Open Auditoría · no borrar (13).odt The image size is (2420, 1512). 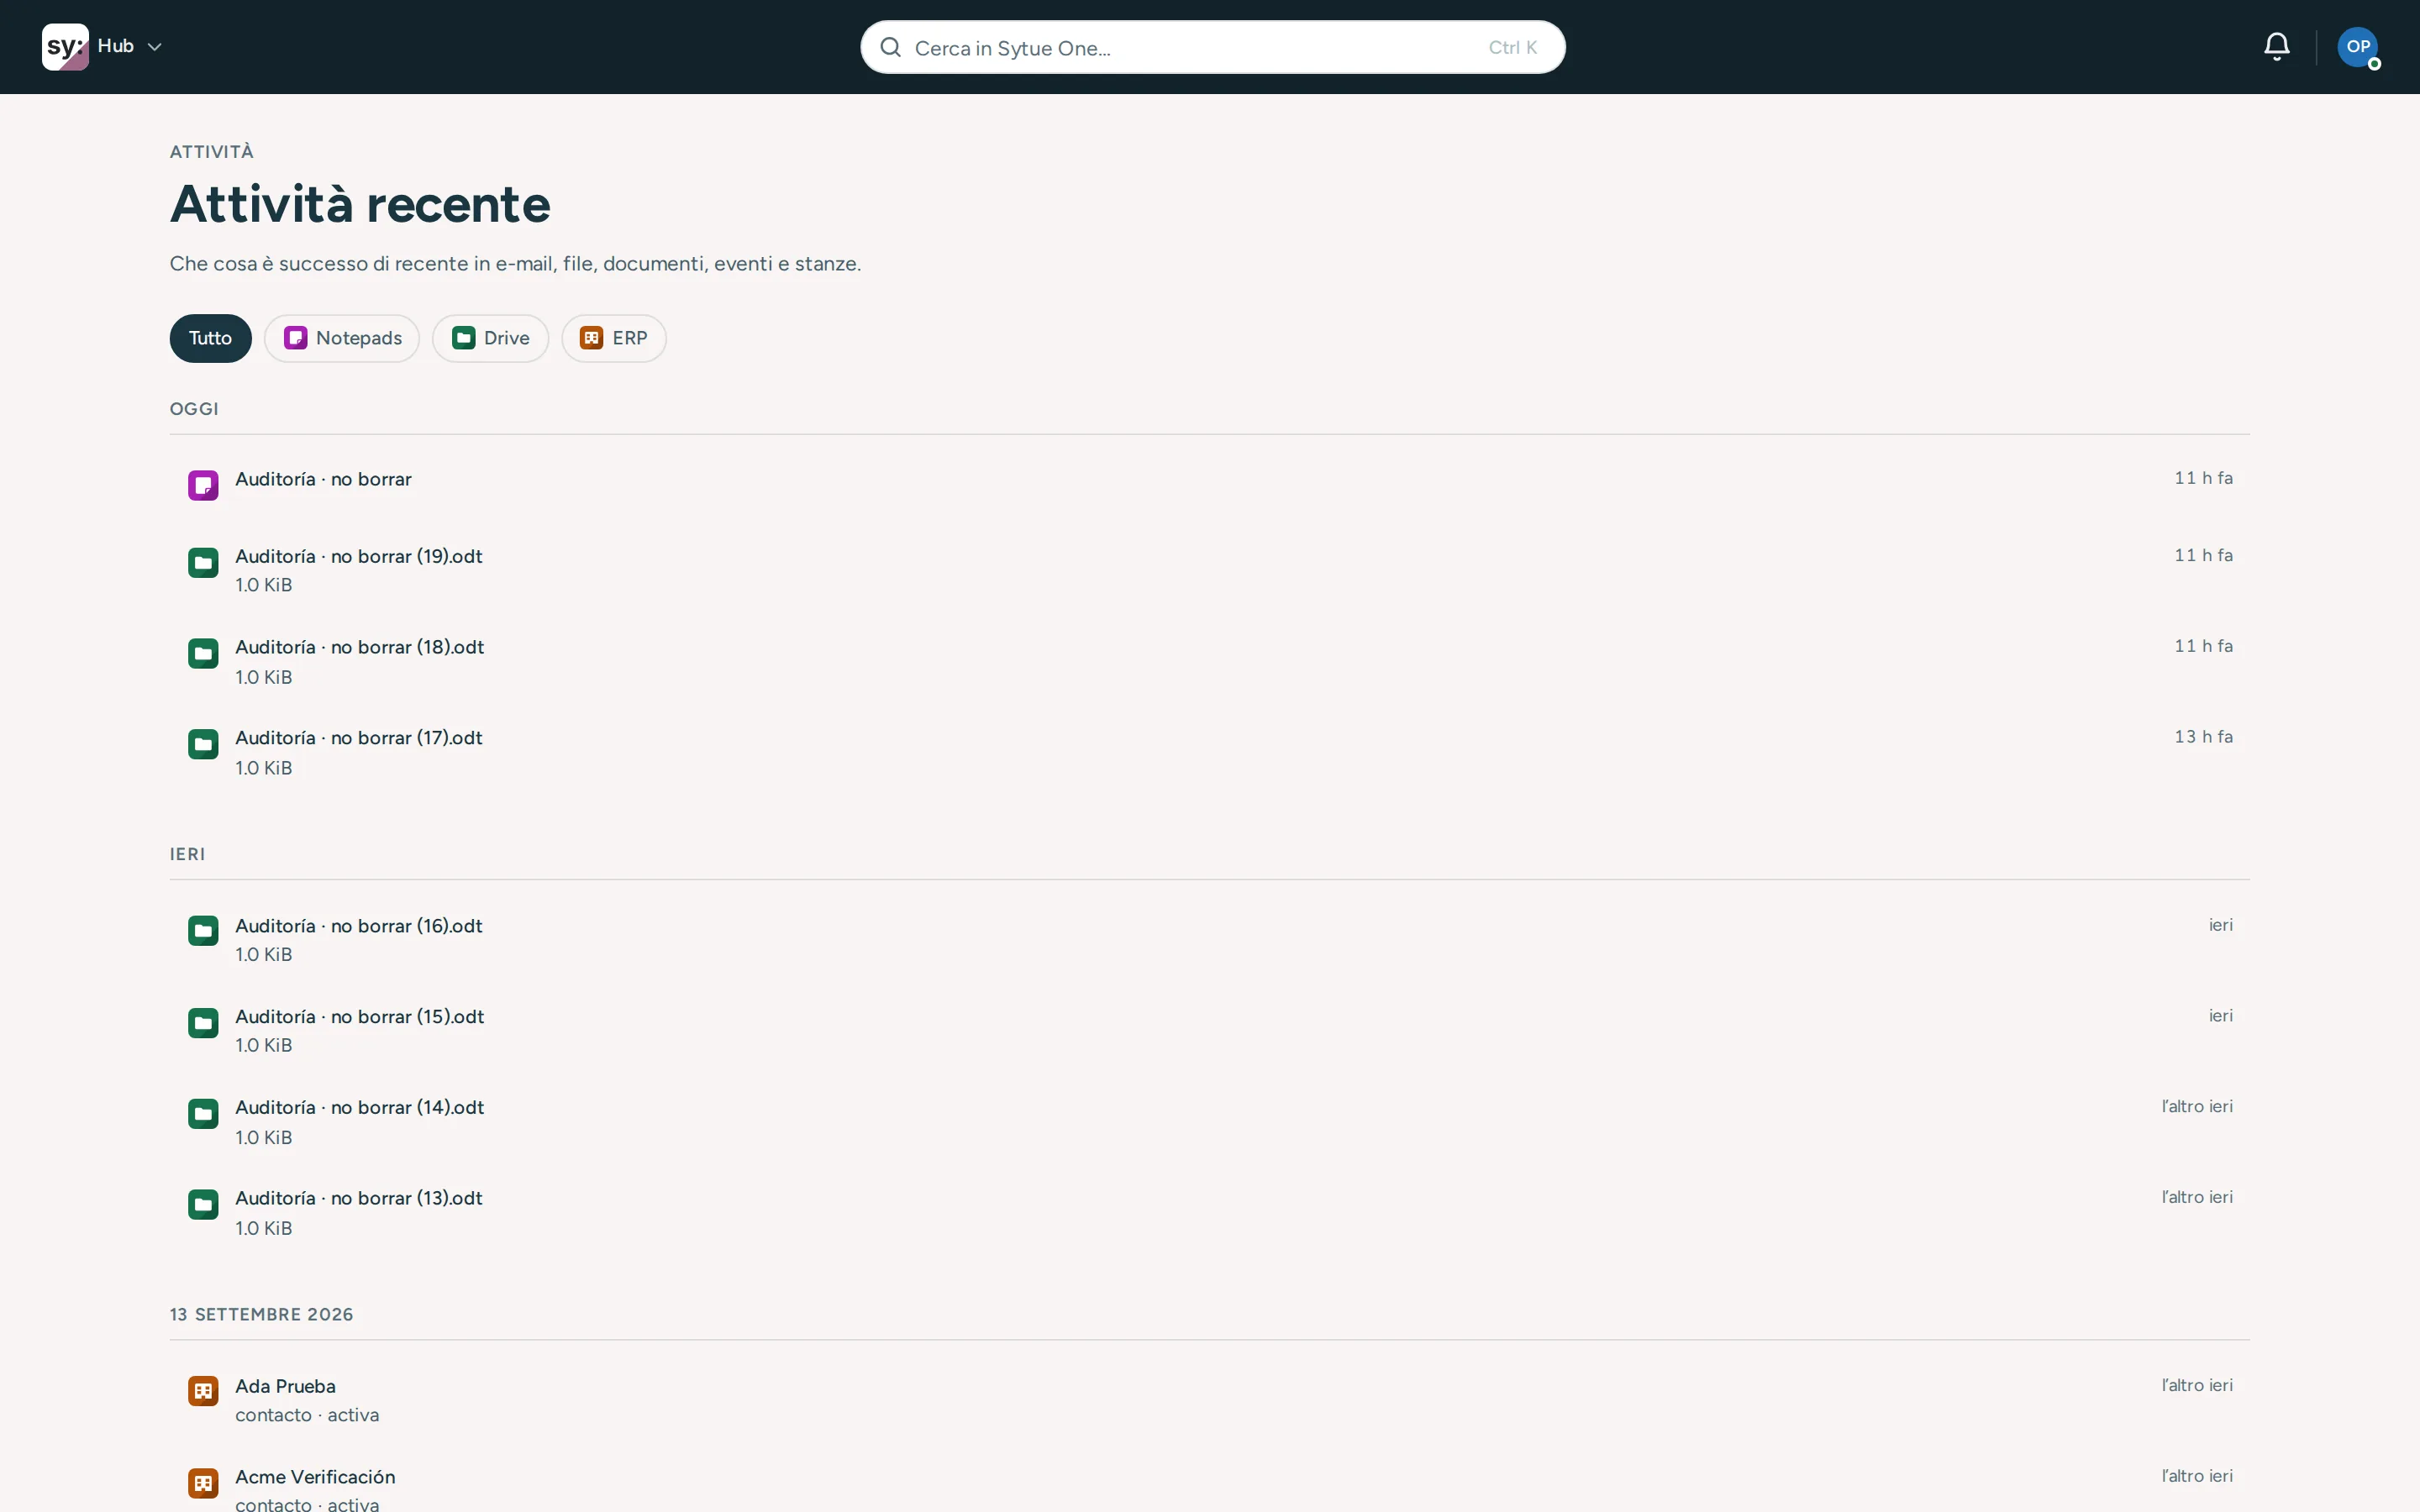[1210, 1212]
